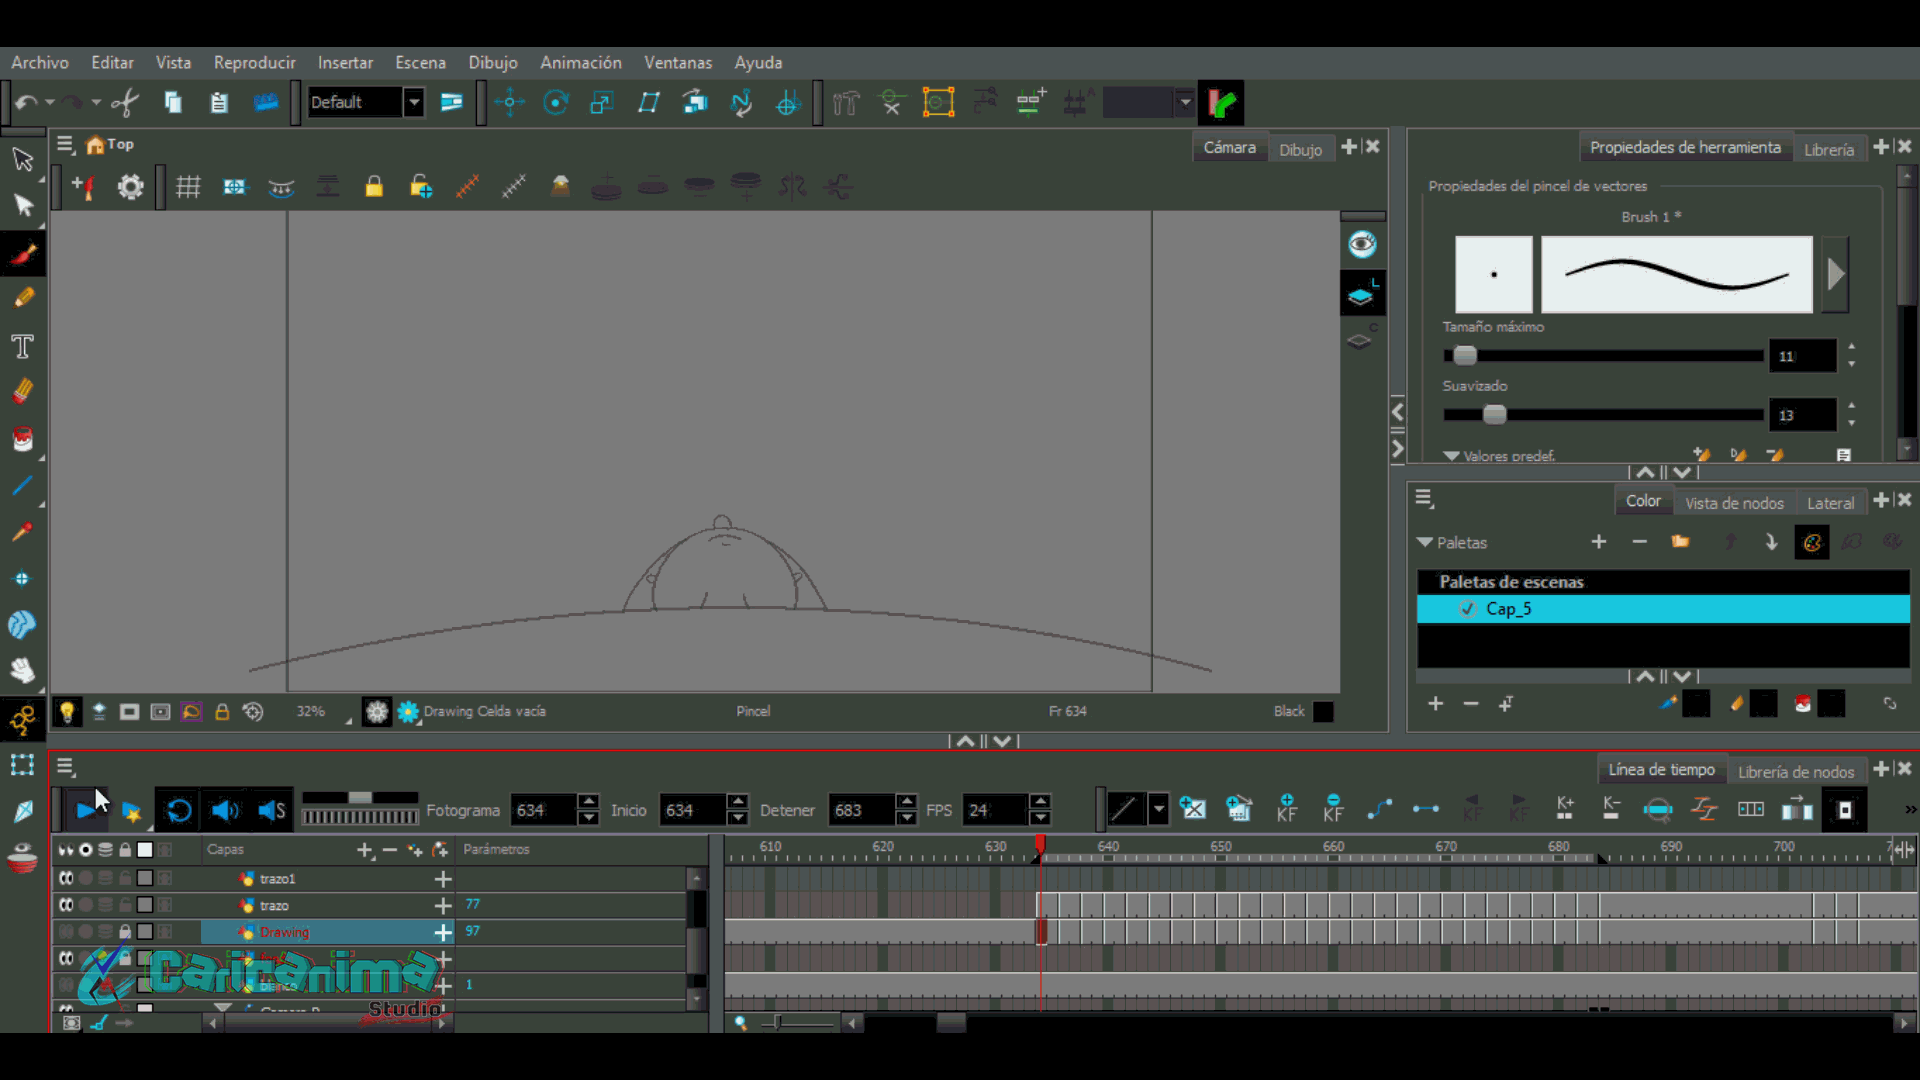Select the Rotate tool in top toolbar
Screen dimensions: 1920x1080
(556, 102)
